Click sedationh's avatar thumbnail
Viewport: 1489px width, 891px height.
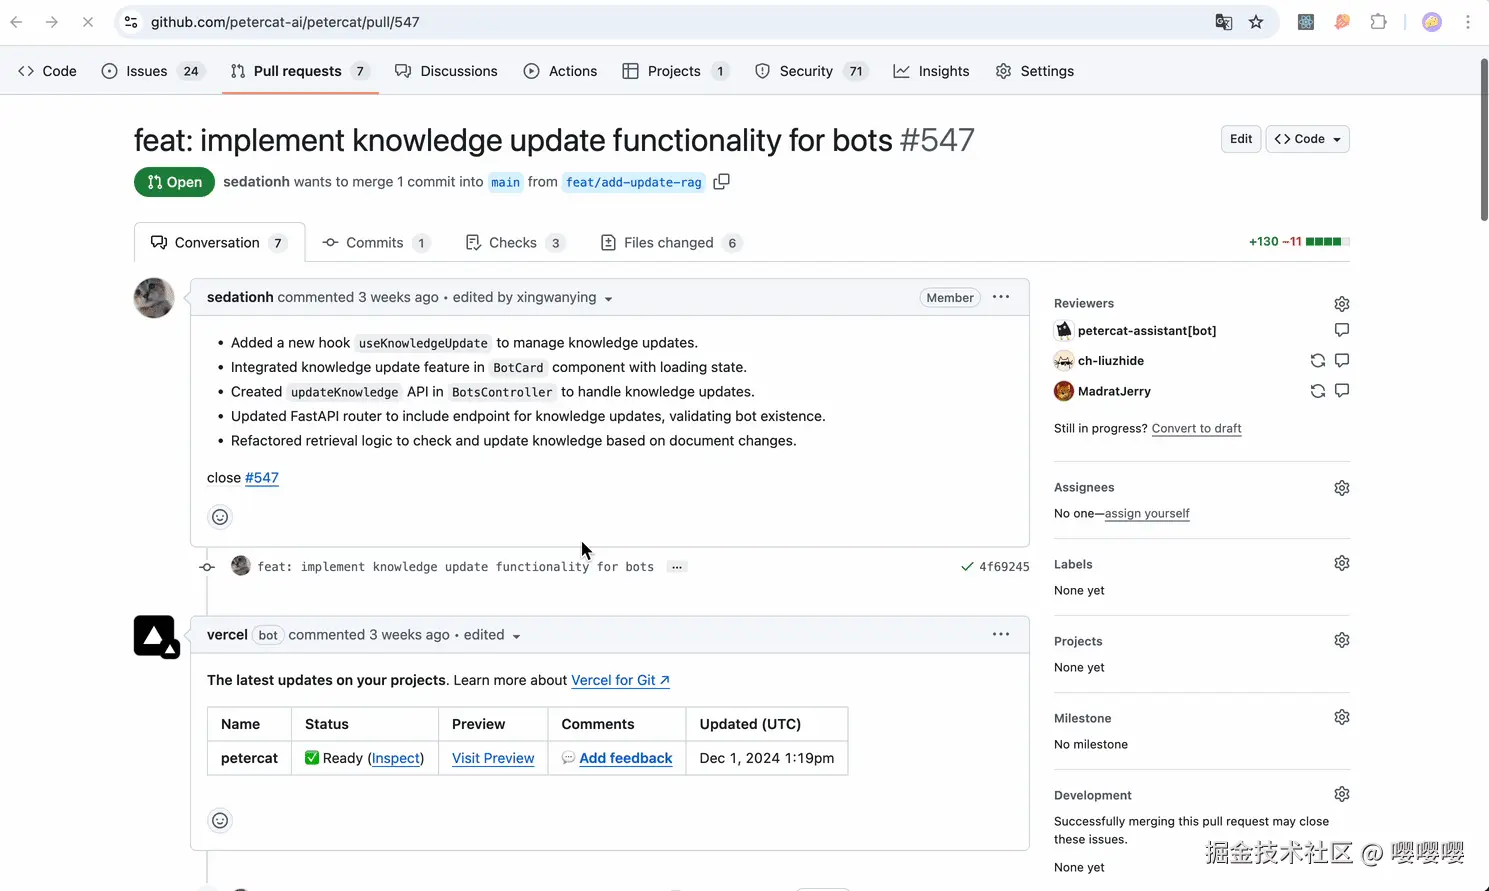tap(154, 298)
